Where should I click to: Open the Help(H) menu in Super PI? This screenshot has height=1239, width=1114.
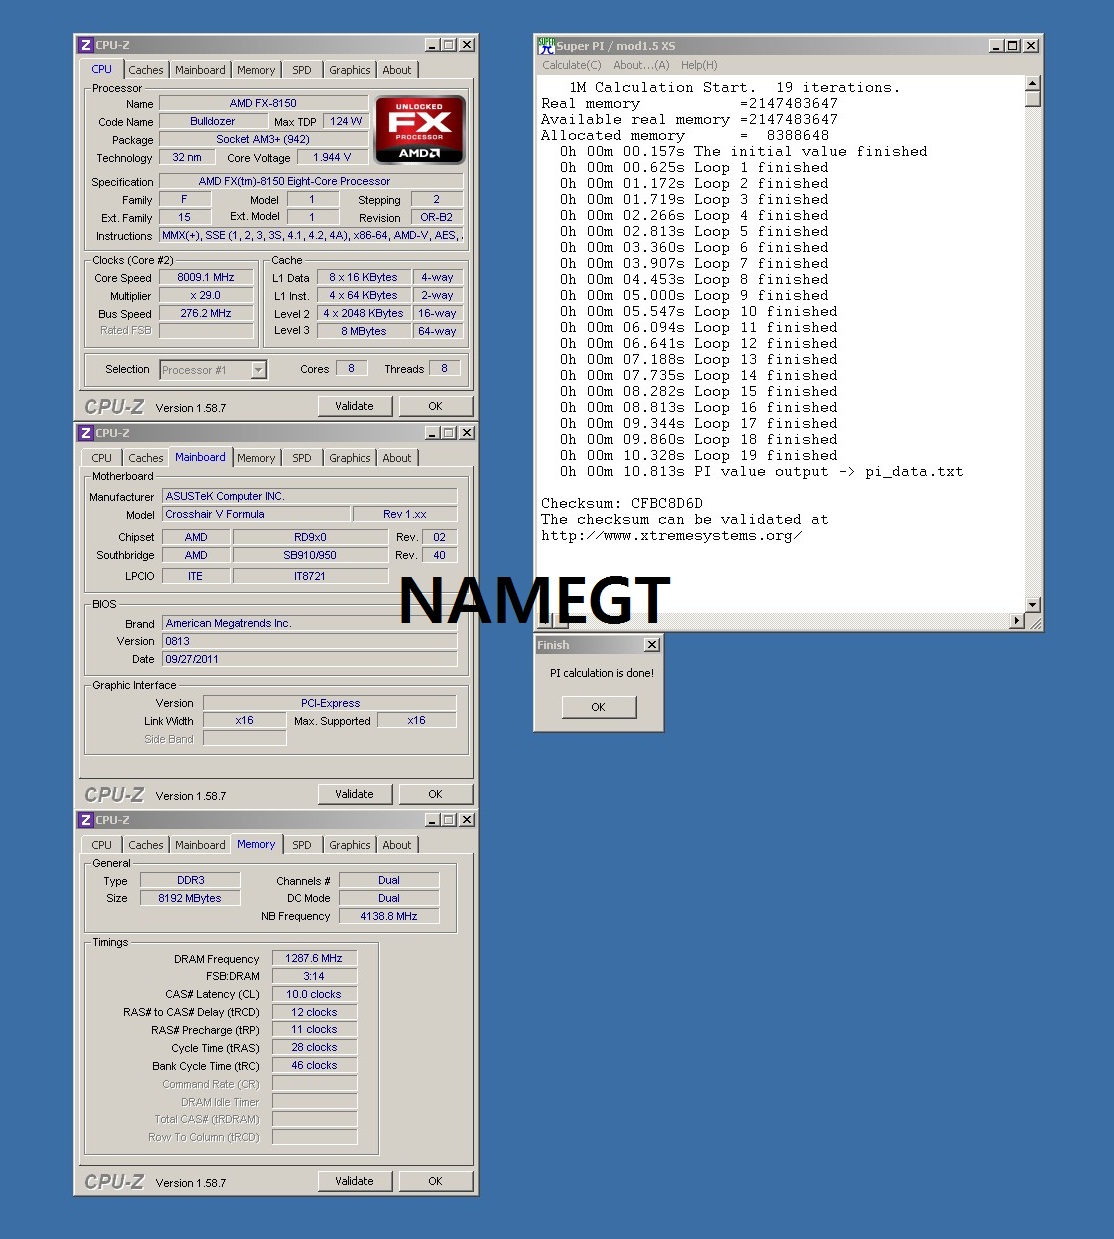[x=699, y=65]
